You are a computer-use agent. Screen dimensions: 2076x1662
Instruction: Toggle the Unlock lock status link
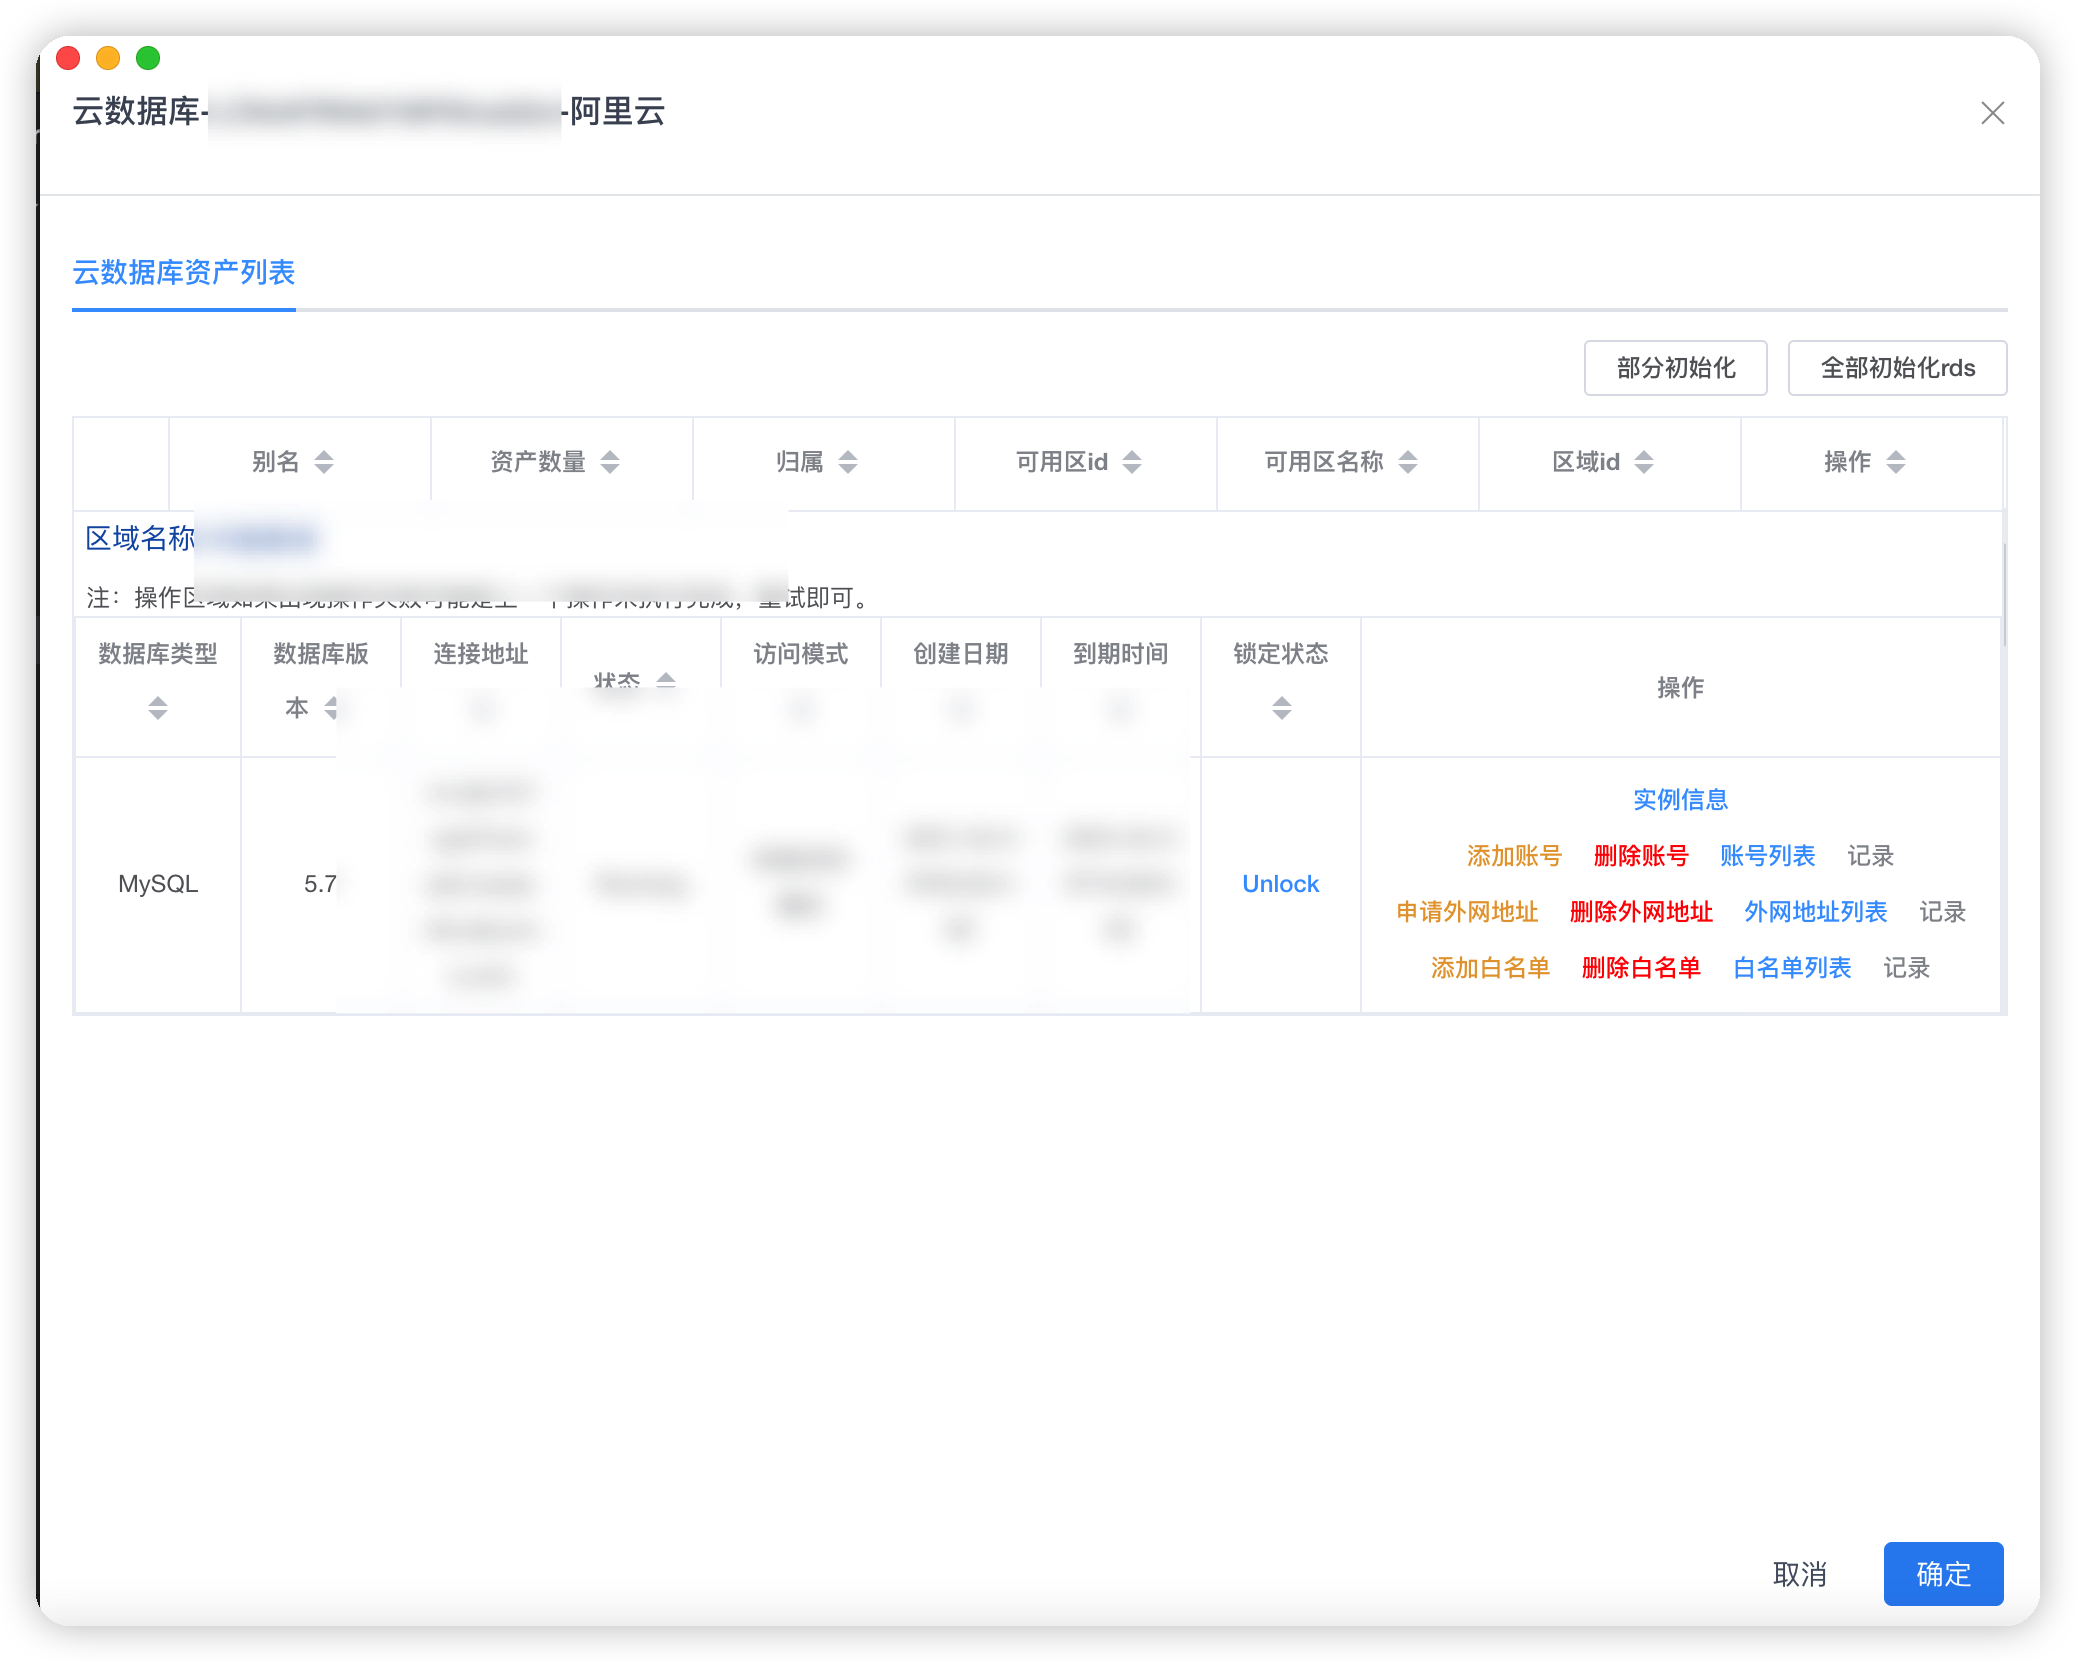pyautogui.click(x=1280, y=884)
